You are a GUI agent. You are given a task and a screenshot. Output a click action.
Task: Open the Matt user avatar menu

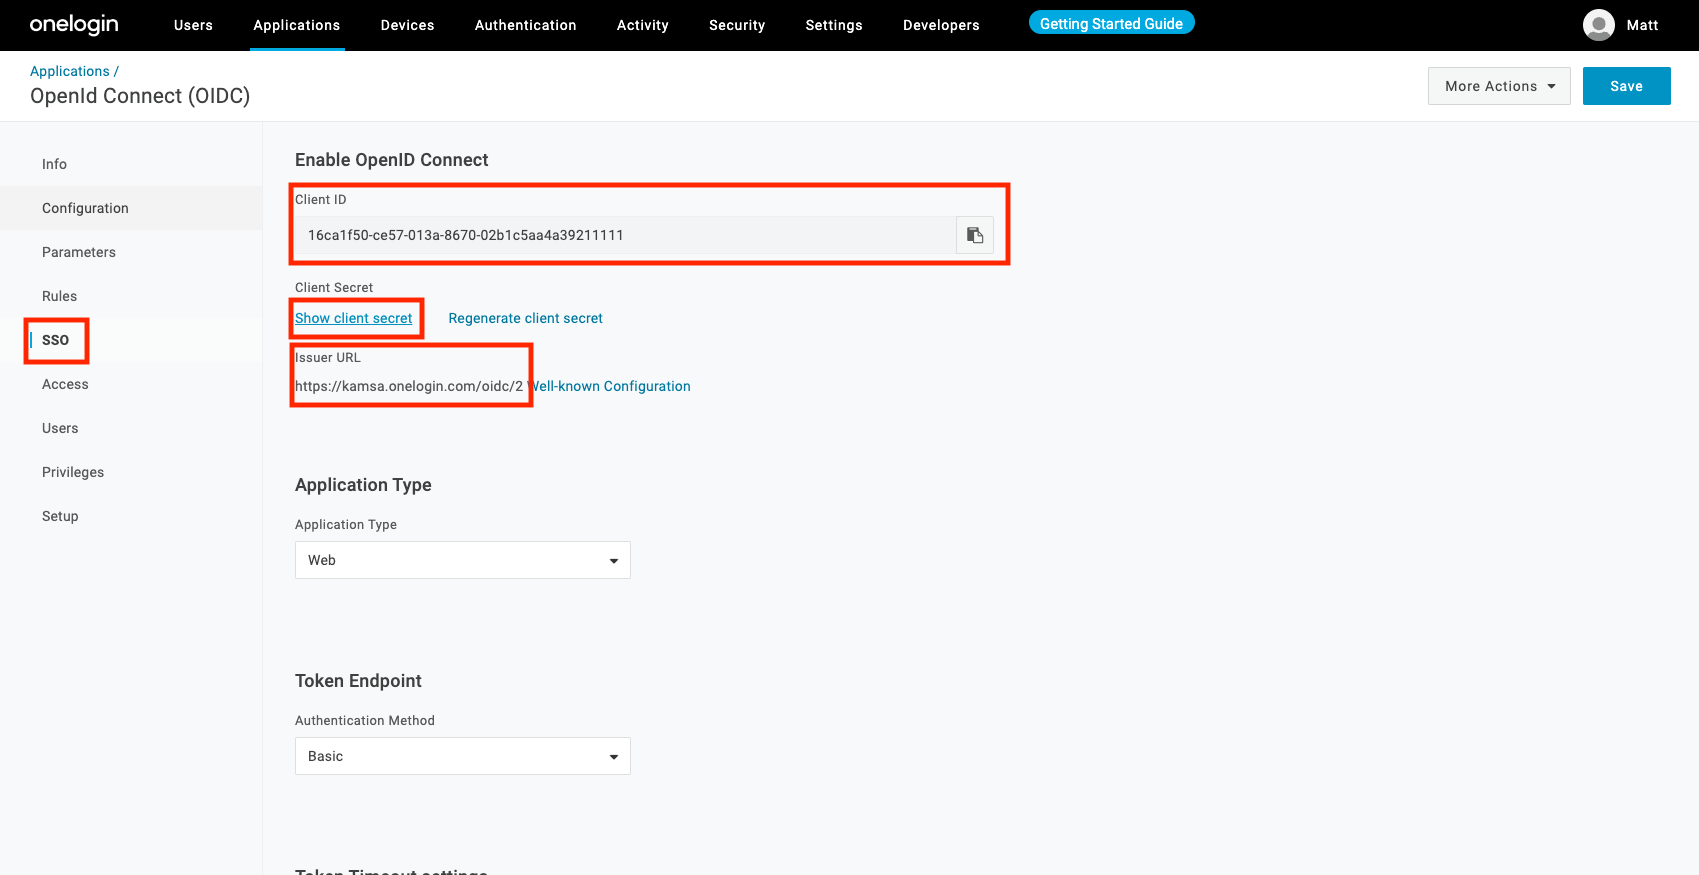click(1598, 25)
